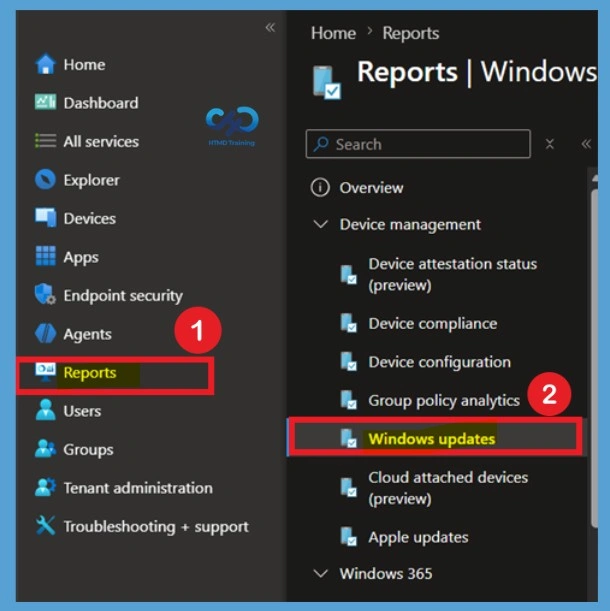Click the Home breadcrumb link
Image resolution: width=610 pixels, height=611 pixels.
pos(333,33)
